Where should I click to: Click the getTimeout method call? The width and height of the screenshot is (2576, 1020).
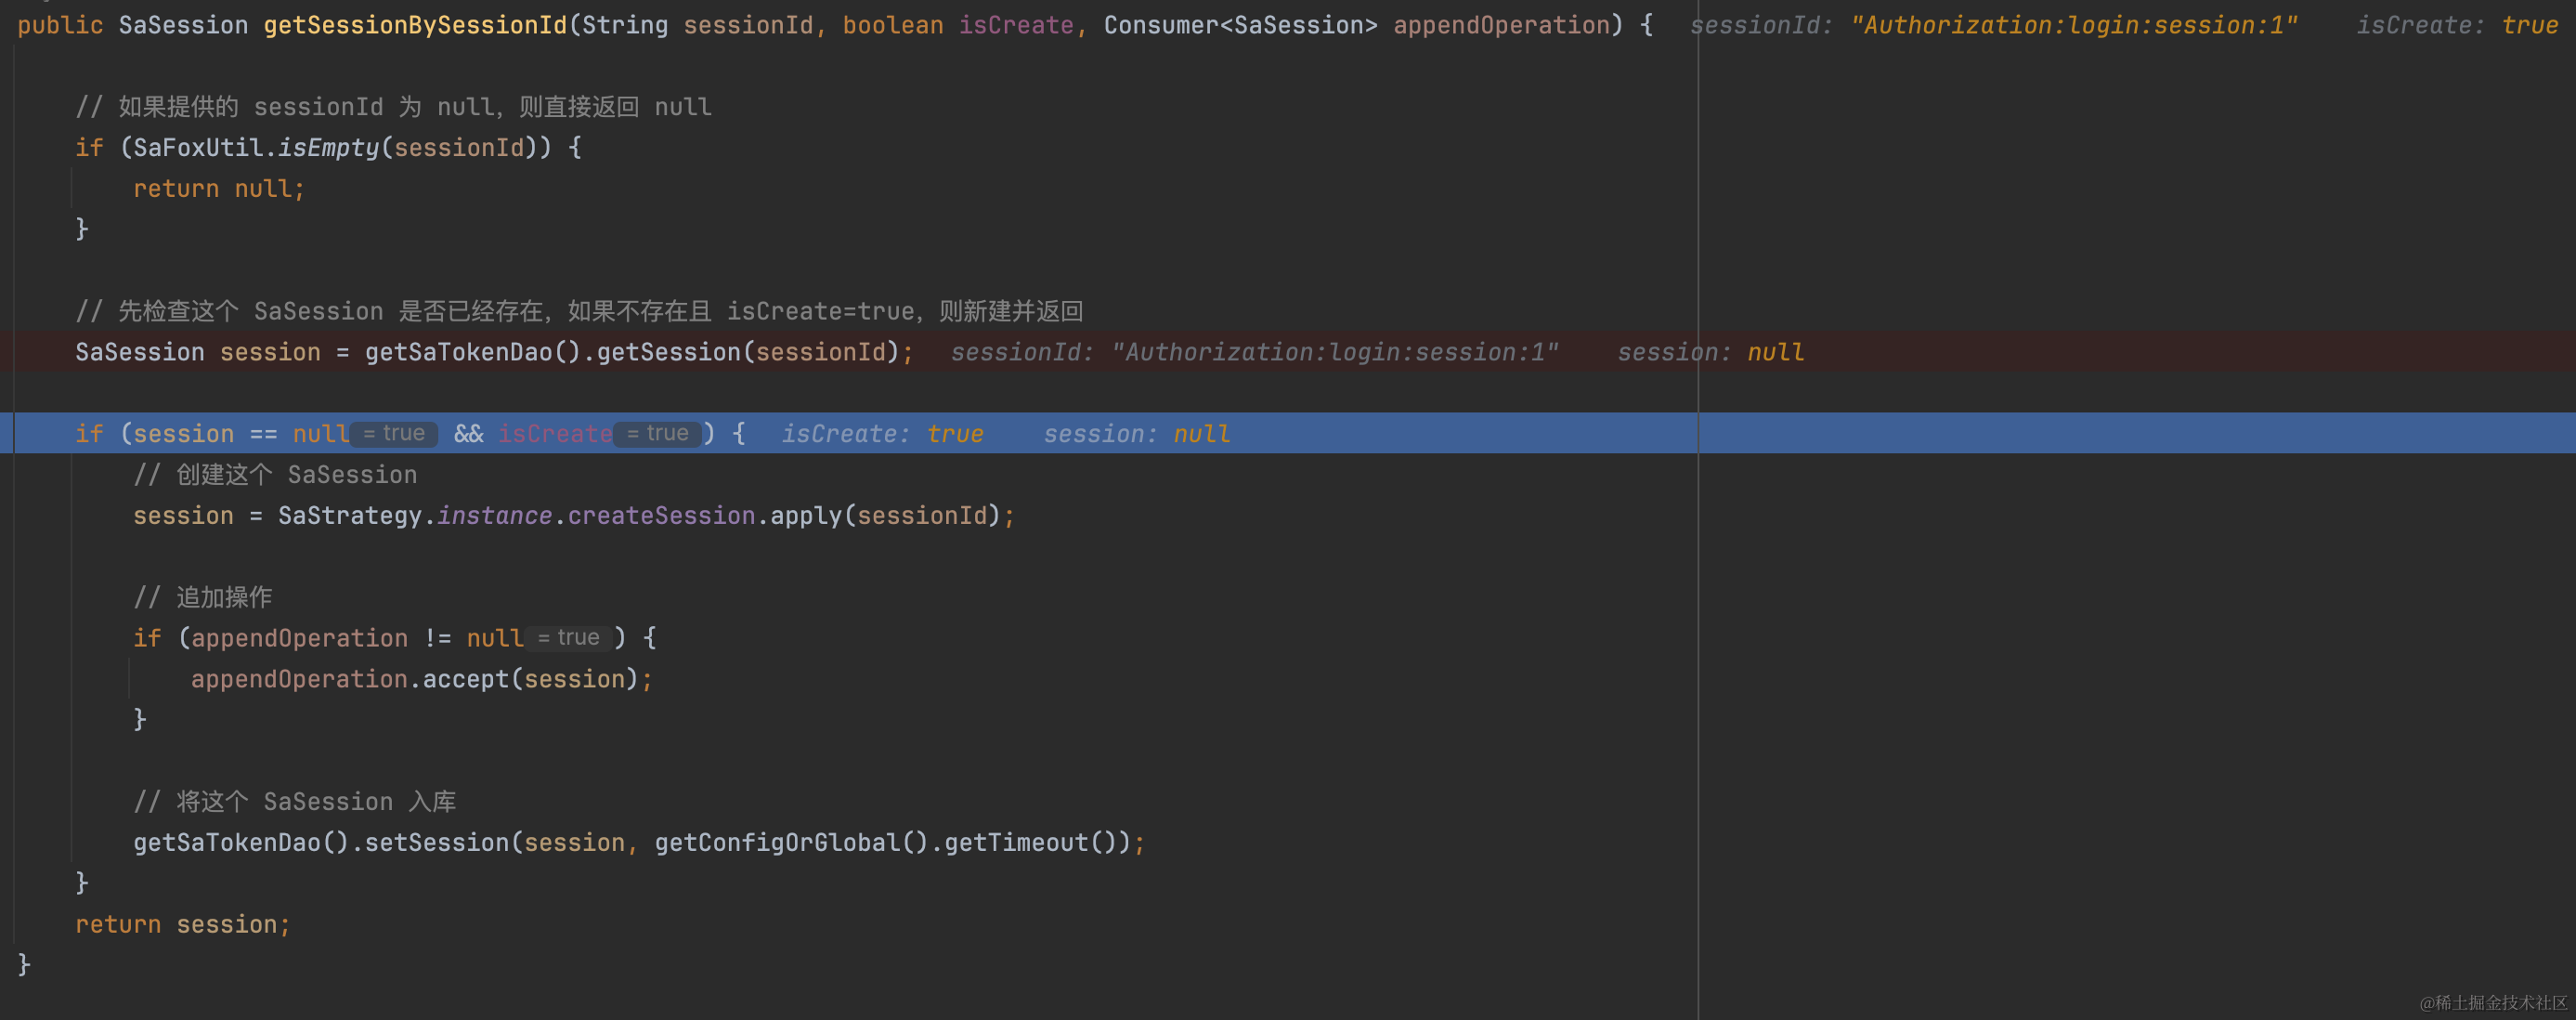point(1015,843)
